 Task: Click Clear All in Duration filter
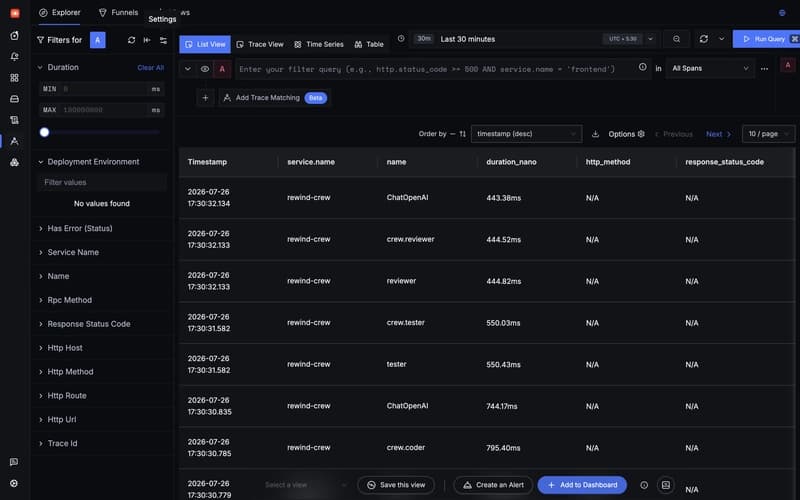pyautogui.click(x=151, y=67)
